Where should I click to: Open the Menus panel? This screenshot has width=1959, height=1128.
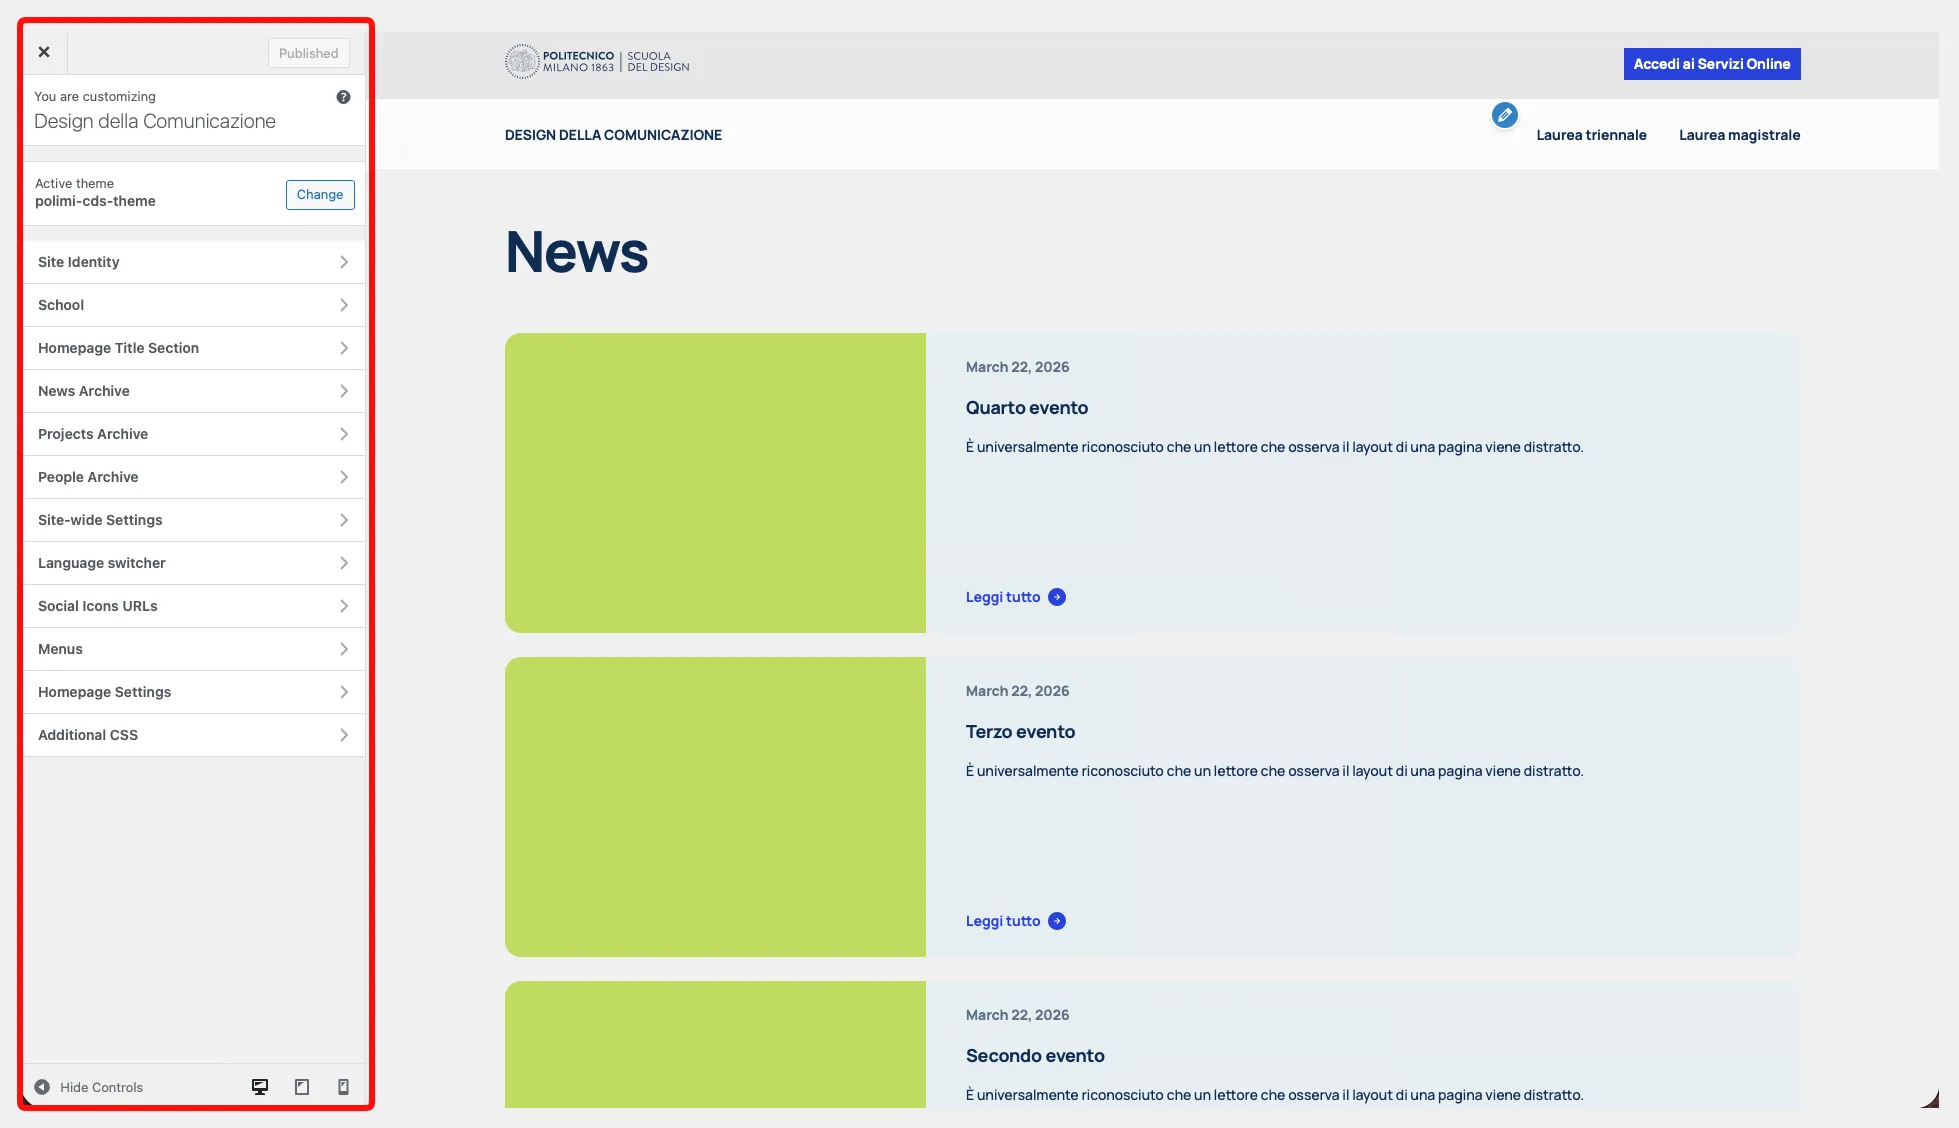click(194, 649)
